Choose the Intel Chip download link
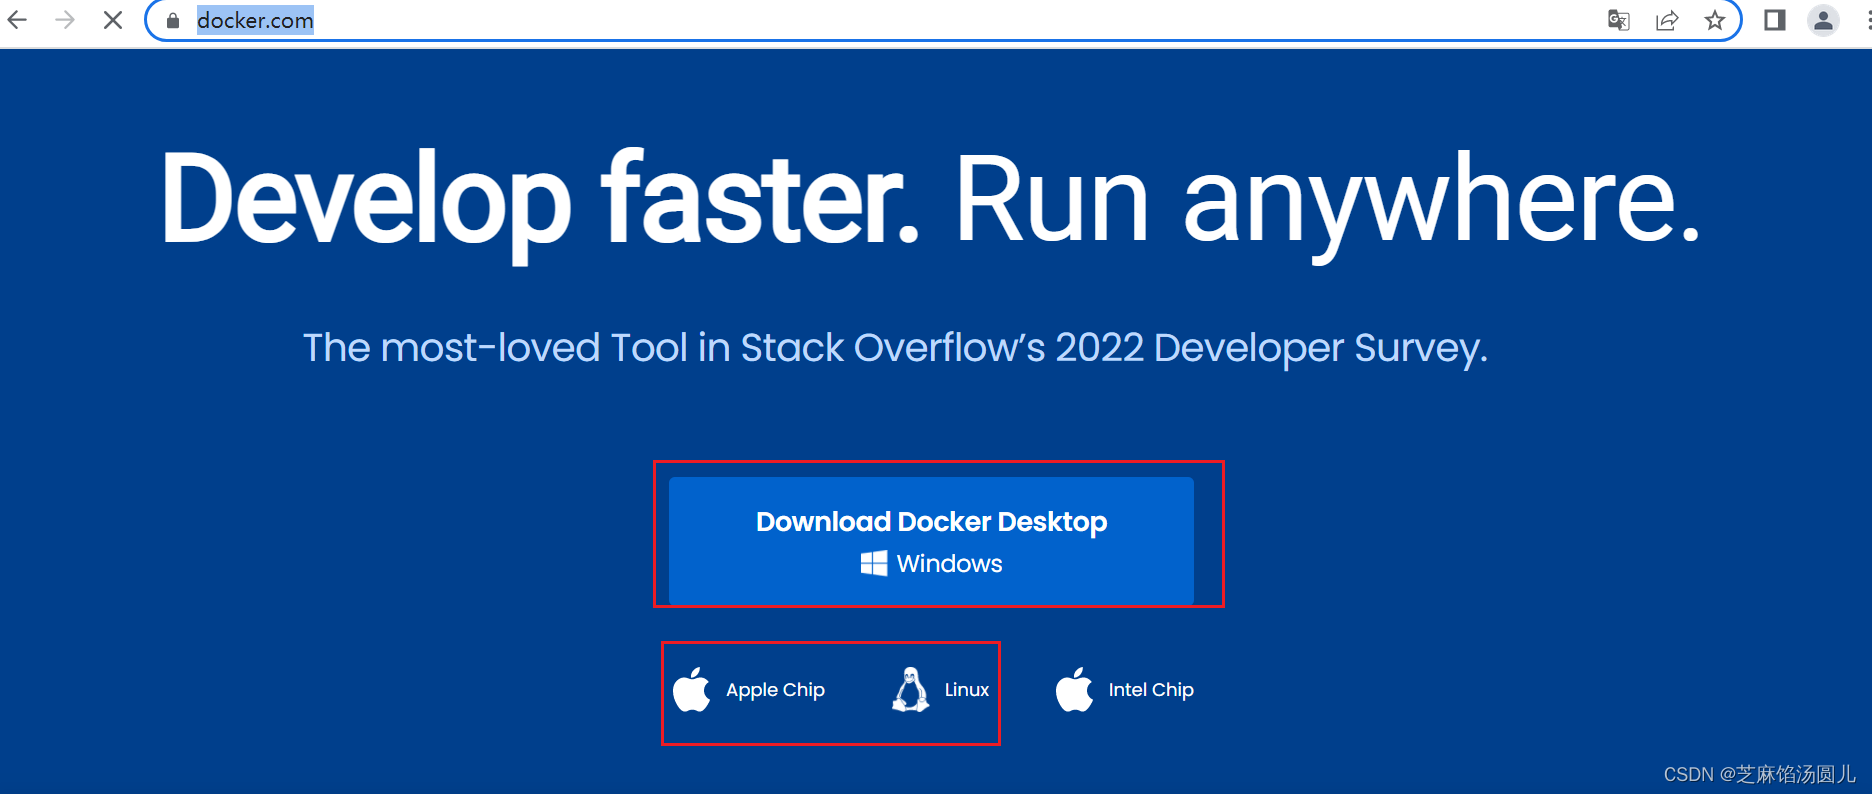Screen dimensions: 1872x794 point(1125,690)
